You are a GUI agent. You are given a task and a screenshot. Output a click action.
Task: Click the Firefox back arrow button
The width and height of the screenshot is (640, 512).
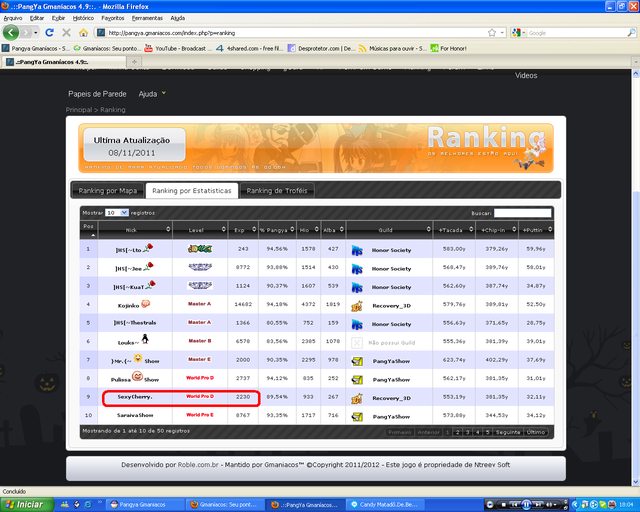[11, 33]
